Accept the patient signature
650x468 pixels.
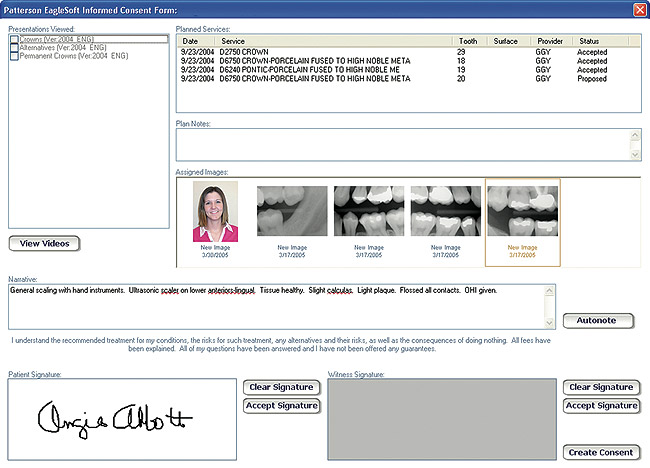[x=281, y=406]
